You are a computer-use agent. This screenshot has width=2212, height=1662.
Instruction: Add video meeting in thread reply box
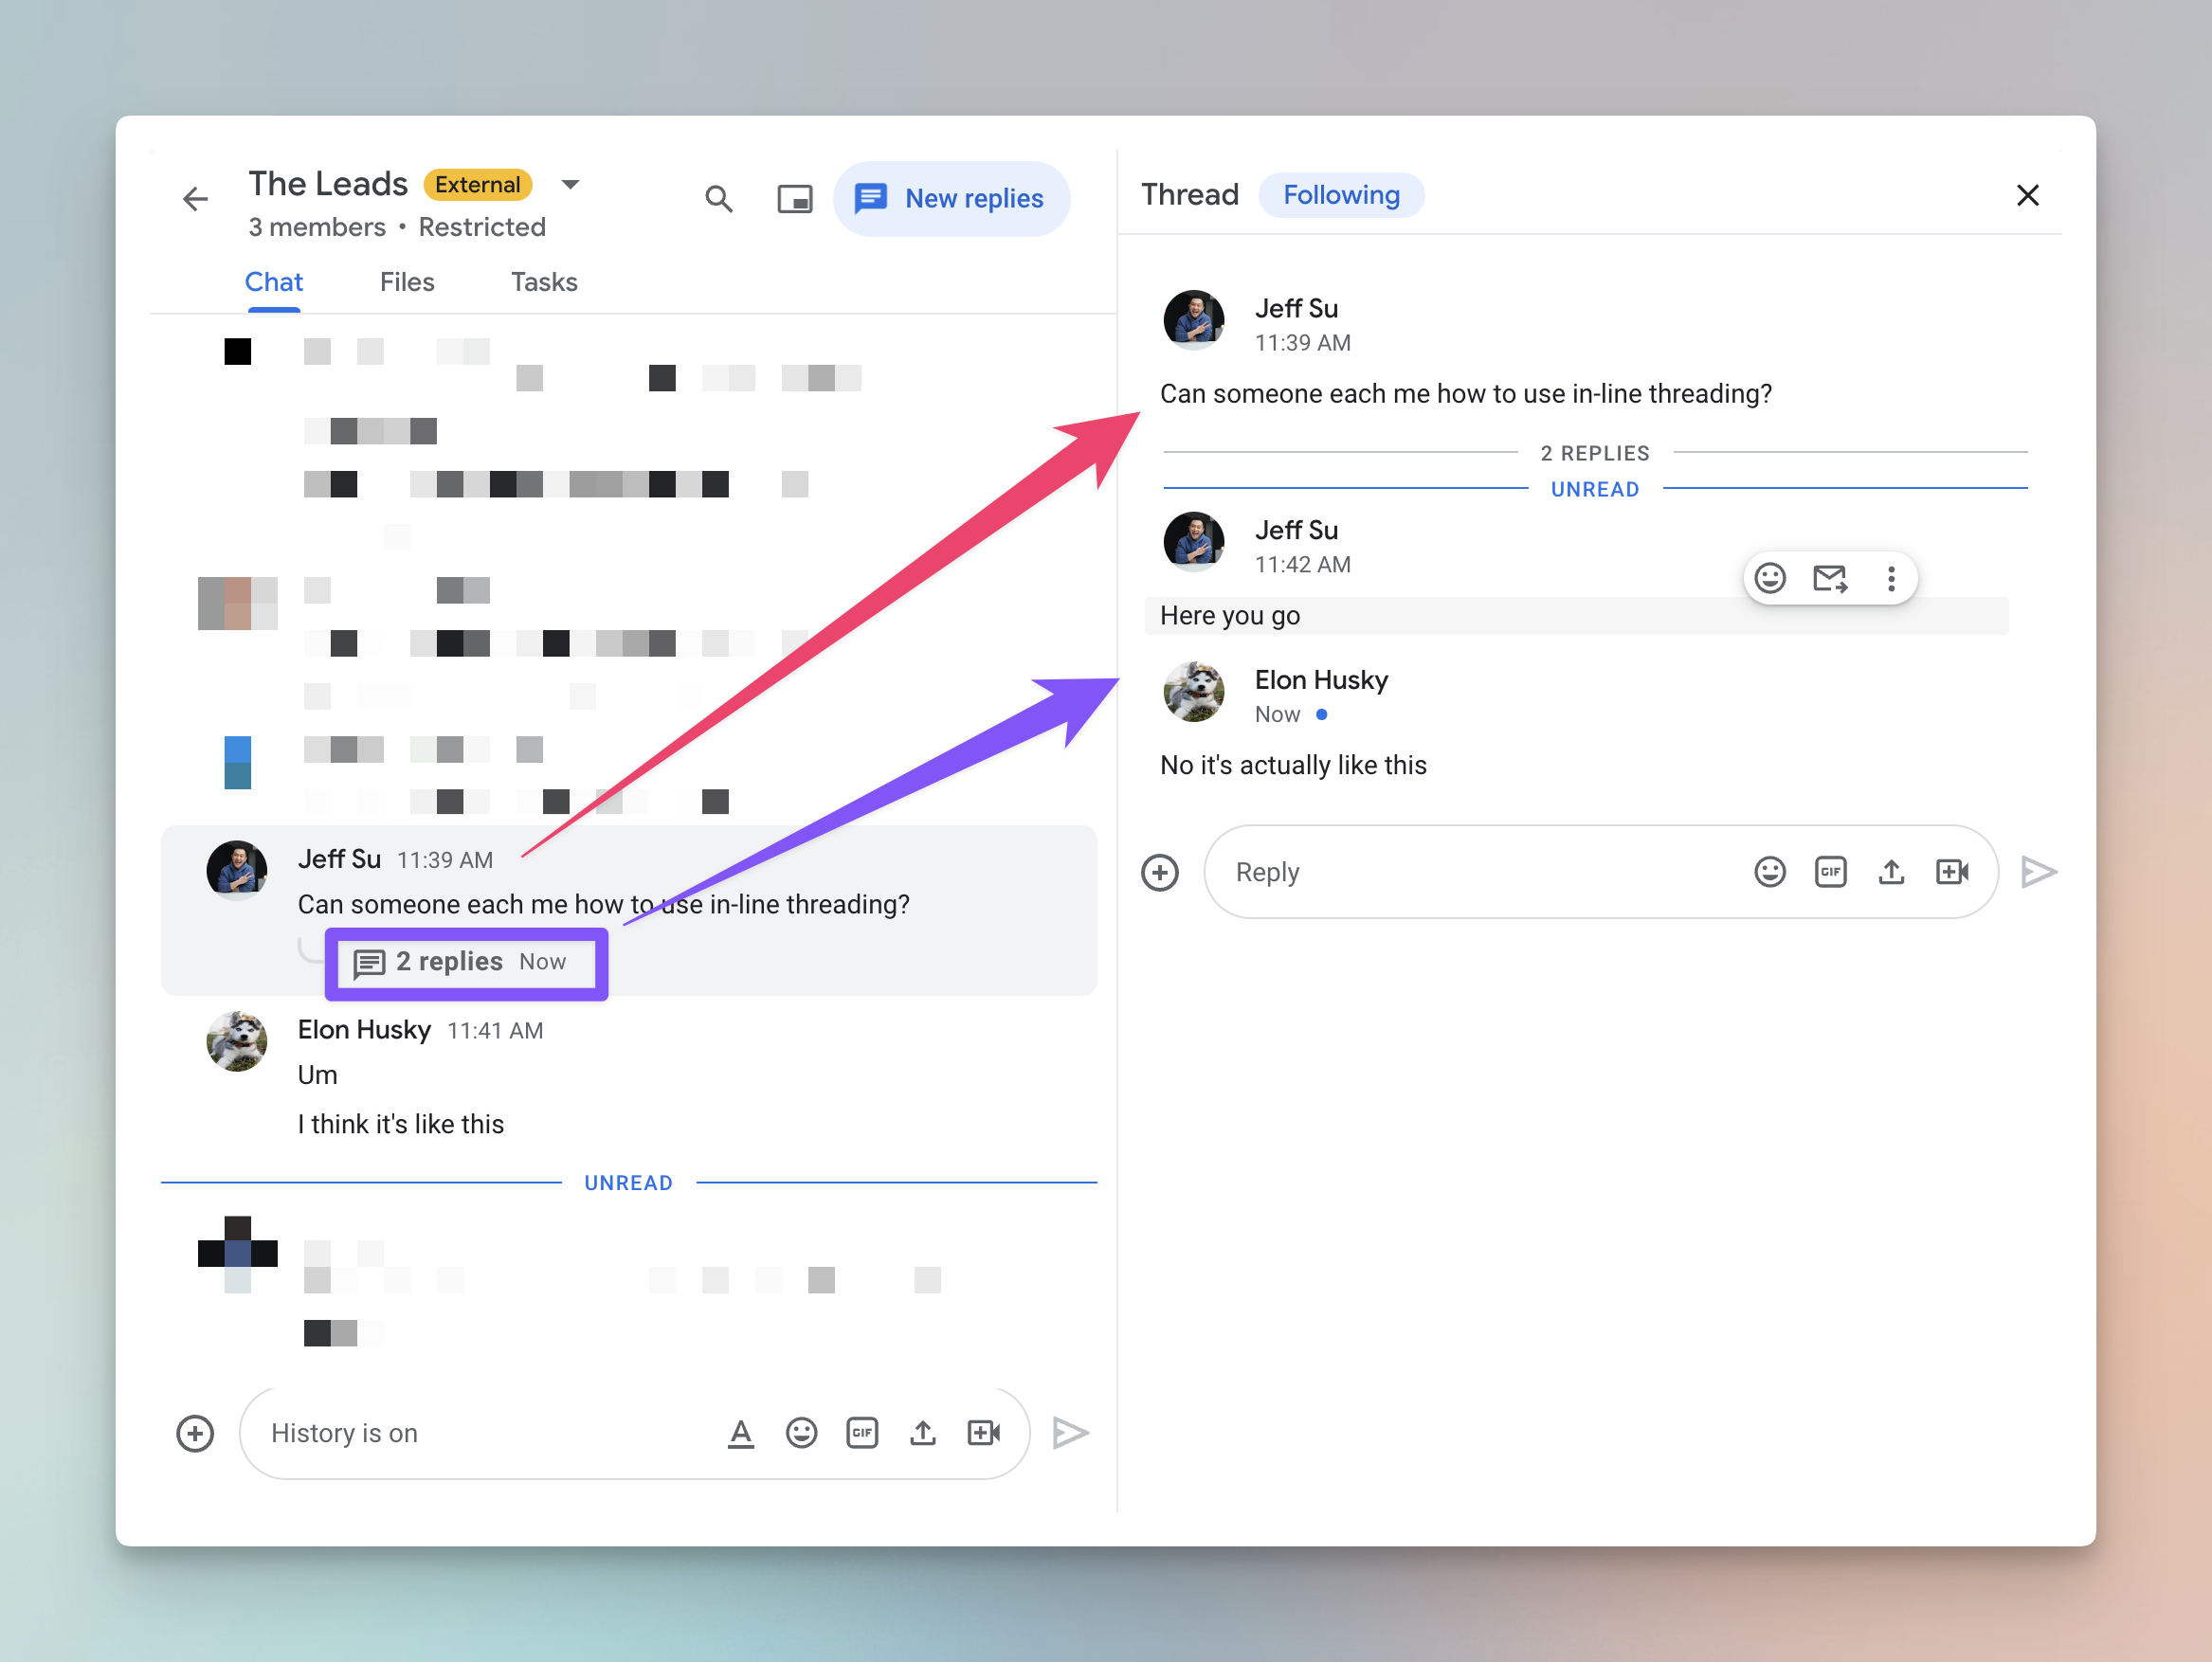(x=1952, y=872)
